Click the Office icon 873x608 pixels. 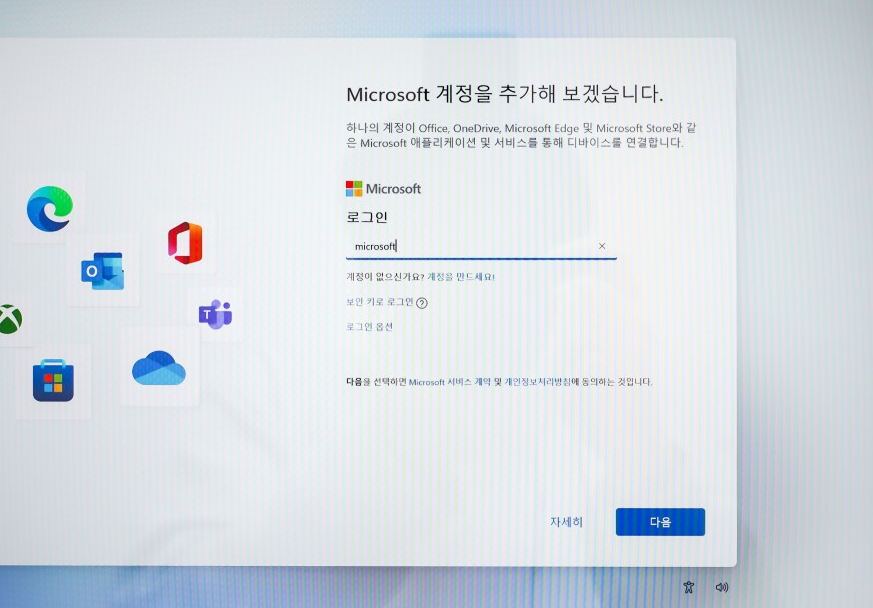(185, 243)
